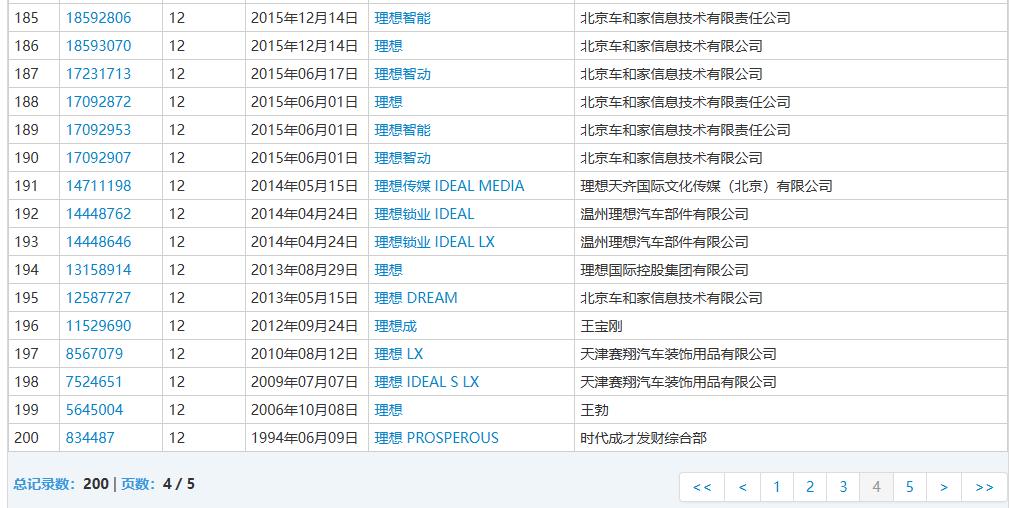
Task: Select date 2013年08月29日
Action: (304, 270)
